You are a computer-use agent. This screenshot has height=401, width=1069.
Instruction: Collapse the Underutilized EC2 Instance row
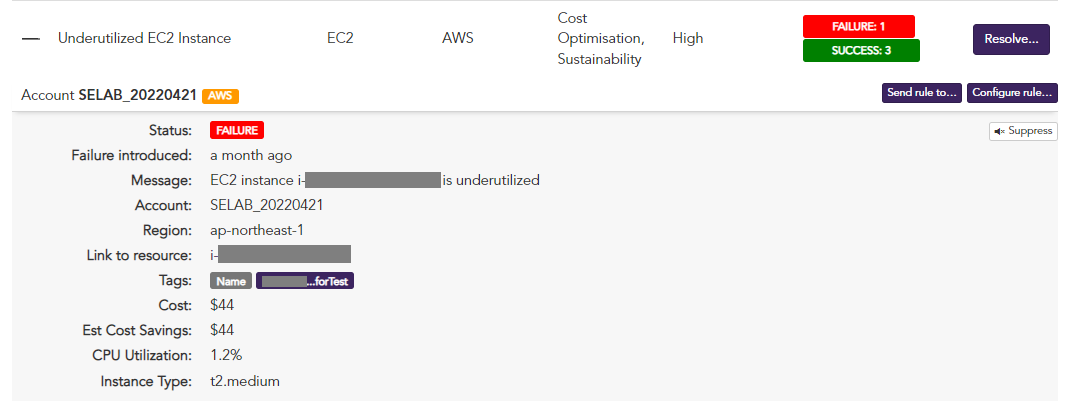coord(31,39)
